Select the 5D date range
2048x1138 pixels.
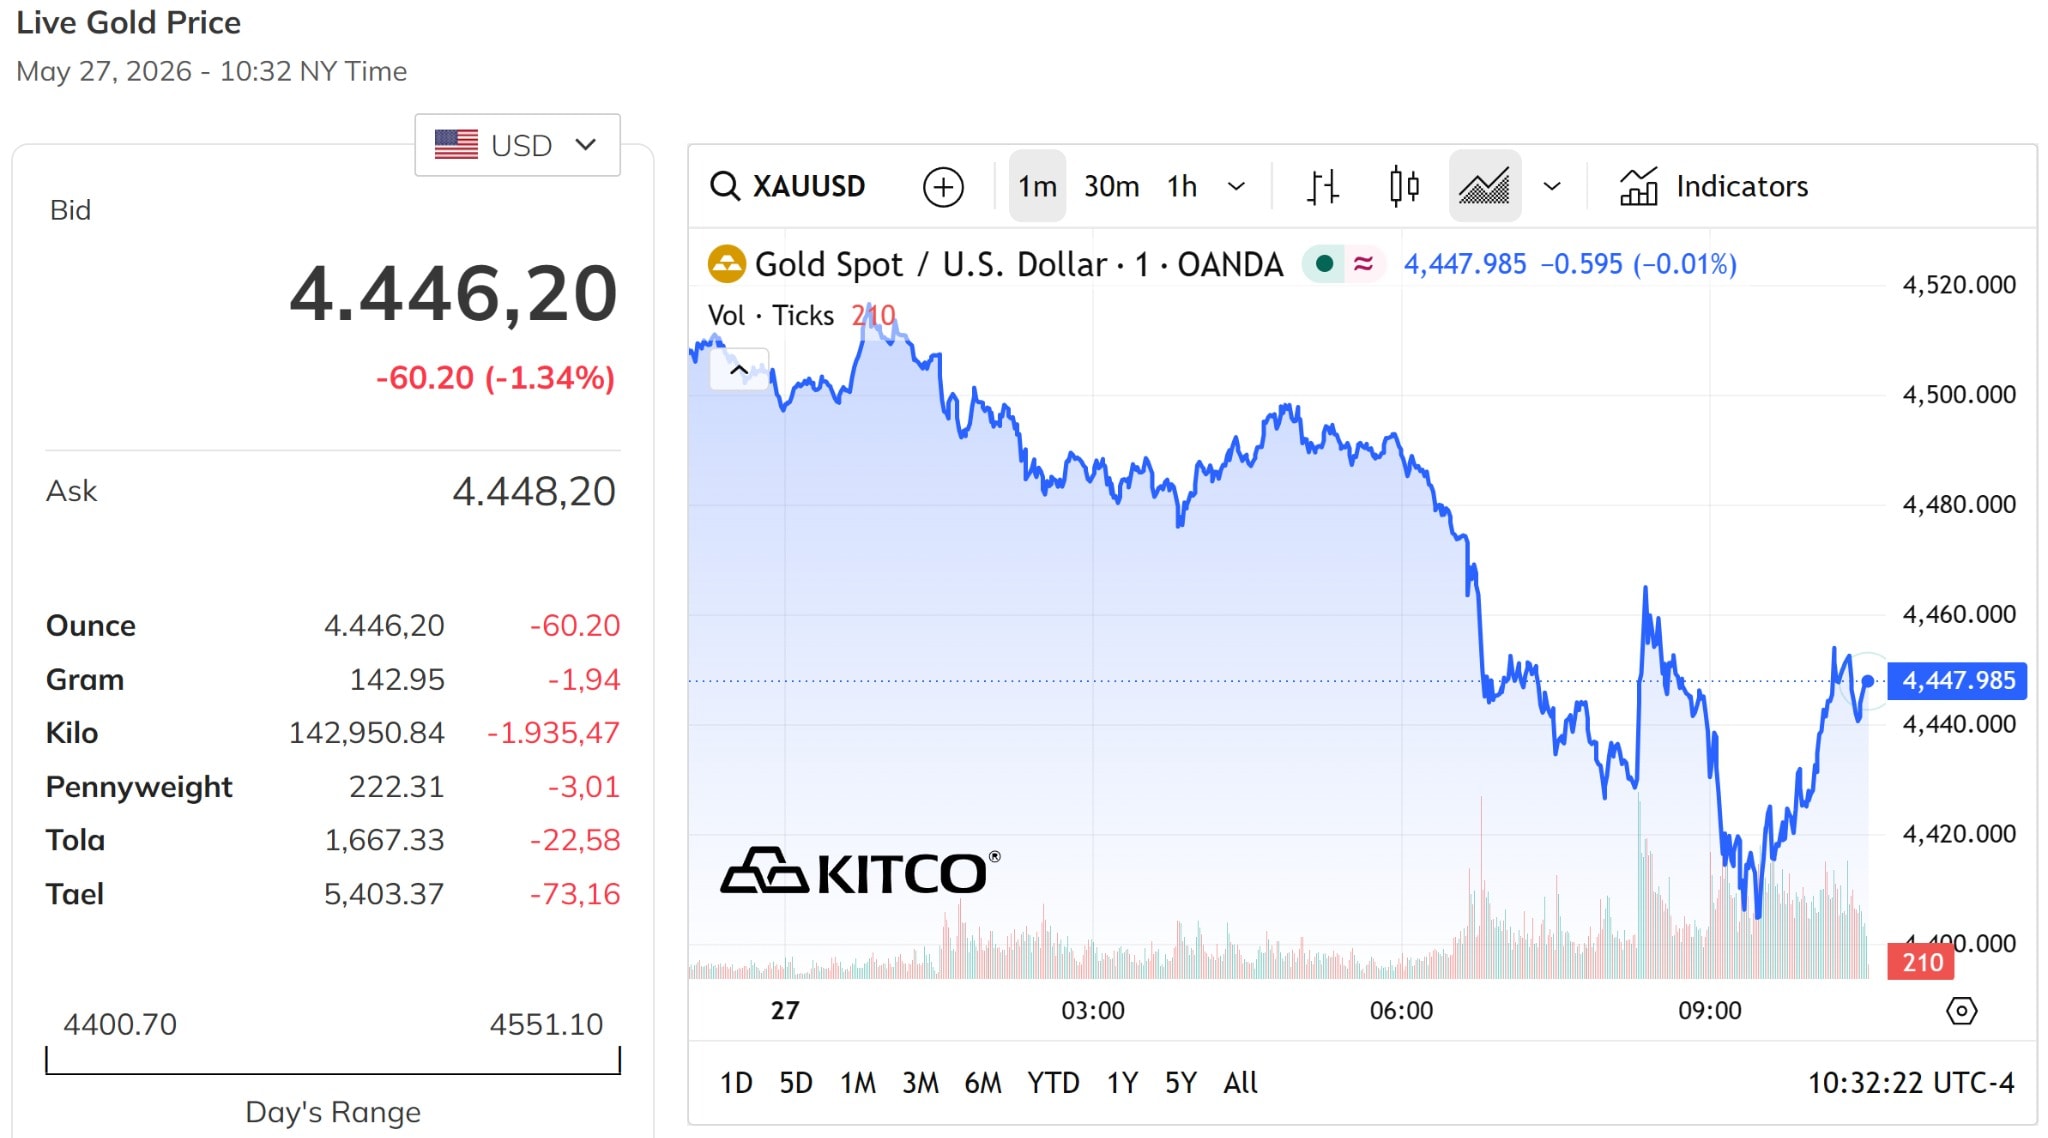pyautogui.click(x=796, y=1083)
